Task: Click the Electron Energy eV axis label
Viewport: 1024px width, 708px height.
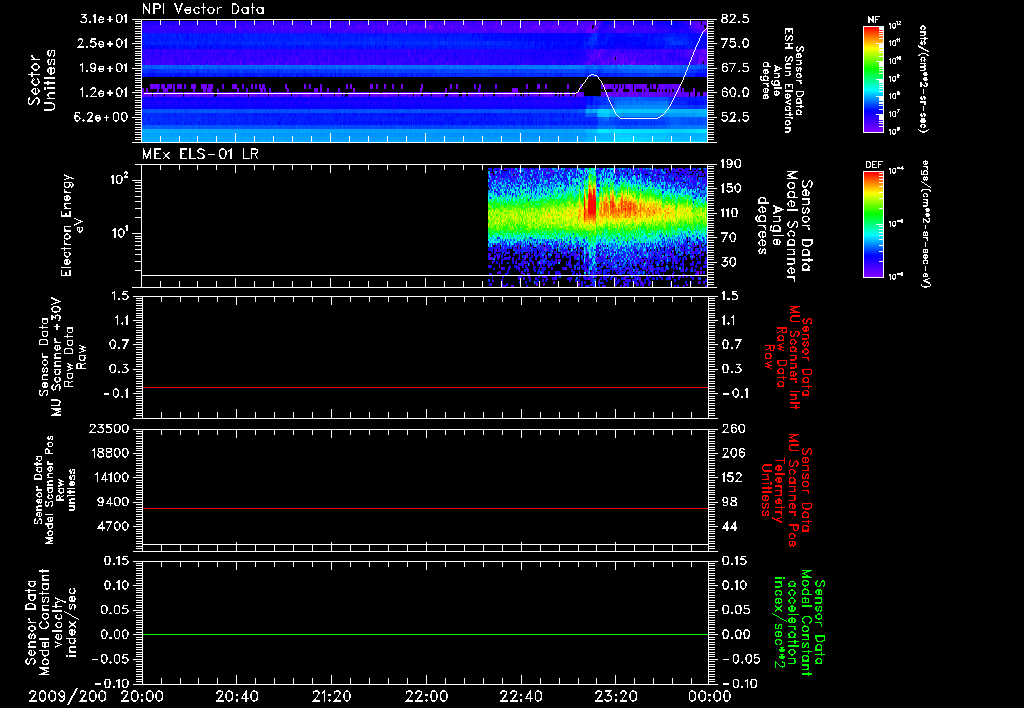Action: [x=72, y=225]
